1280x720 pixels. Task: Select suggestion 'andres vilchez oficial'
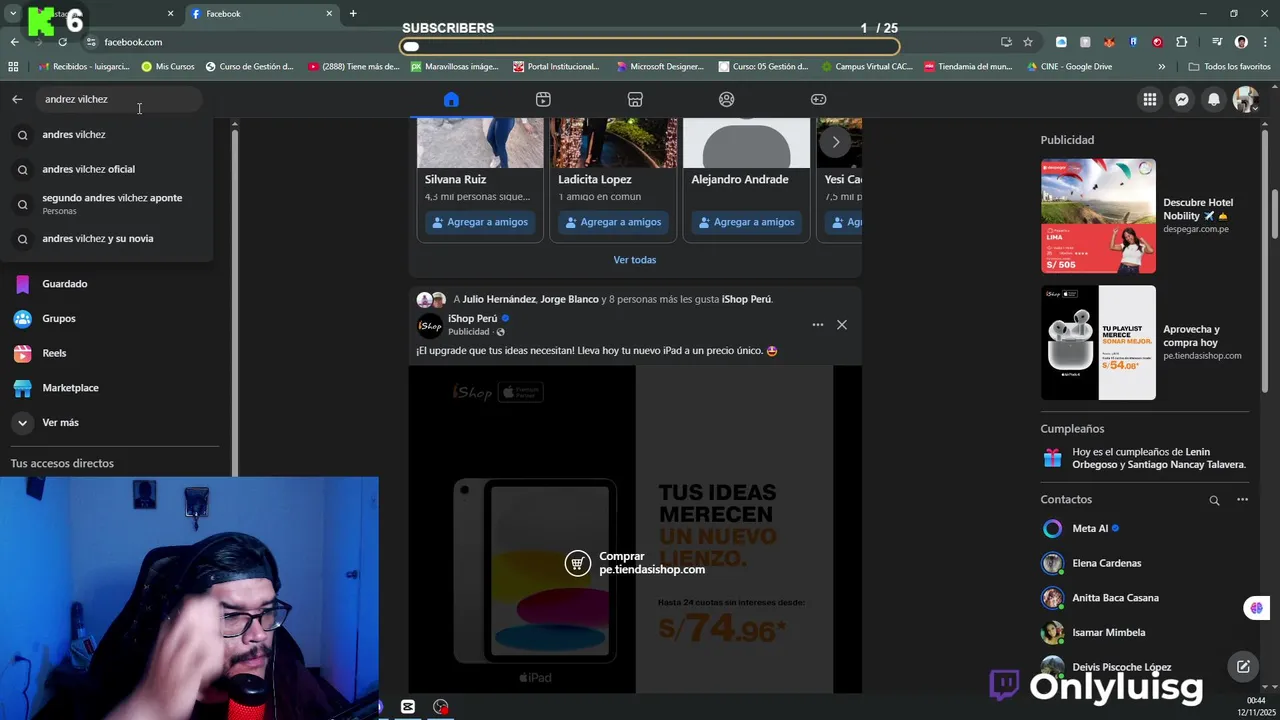(x=107, y=169)
